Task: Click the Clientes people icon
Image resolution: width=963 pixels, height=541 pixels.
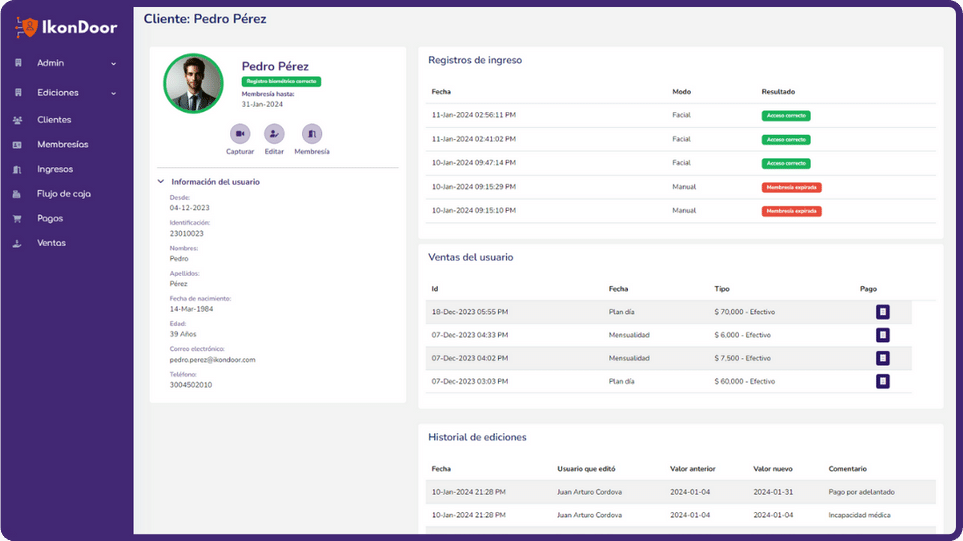Action: pyautogui.click(x=17, y=120)
